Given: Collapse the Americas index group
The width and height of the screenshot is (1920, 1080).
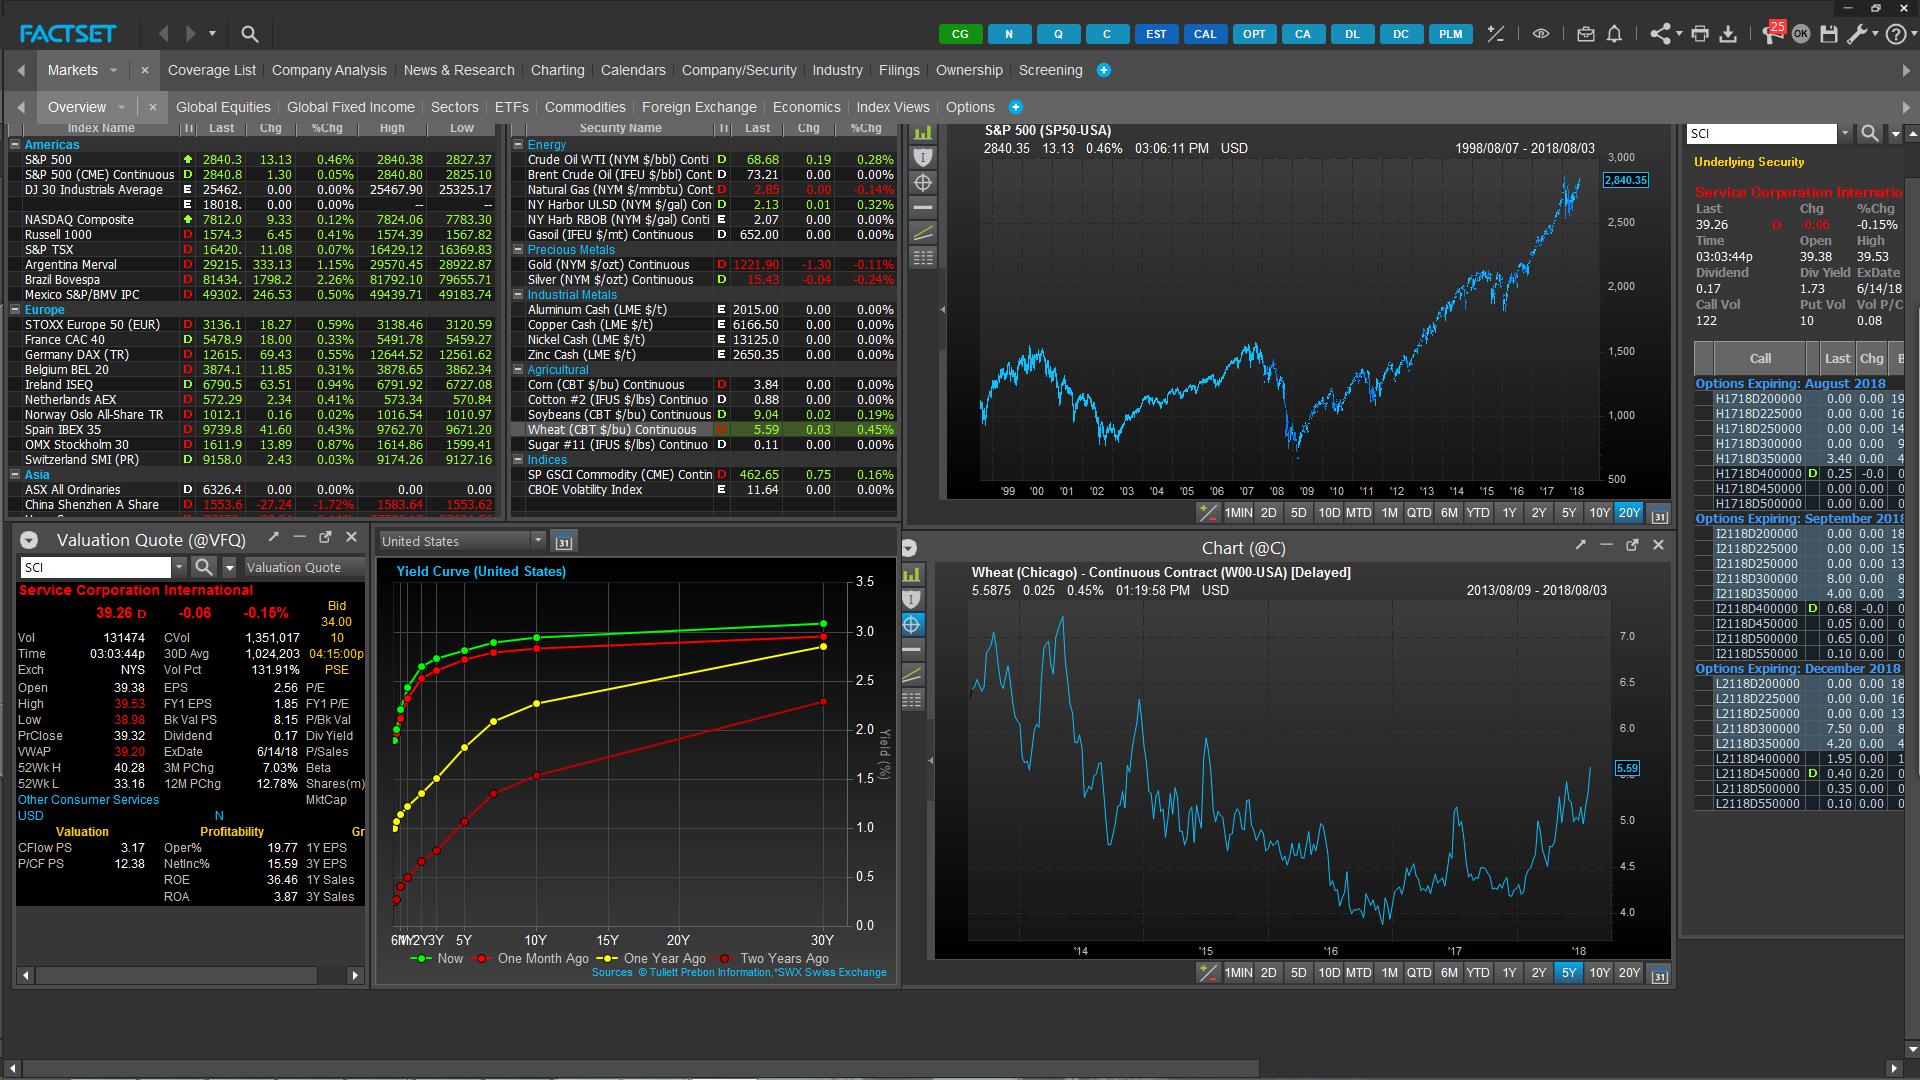Looking at the screenshot, I should [16, 145].
